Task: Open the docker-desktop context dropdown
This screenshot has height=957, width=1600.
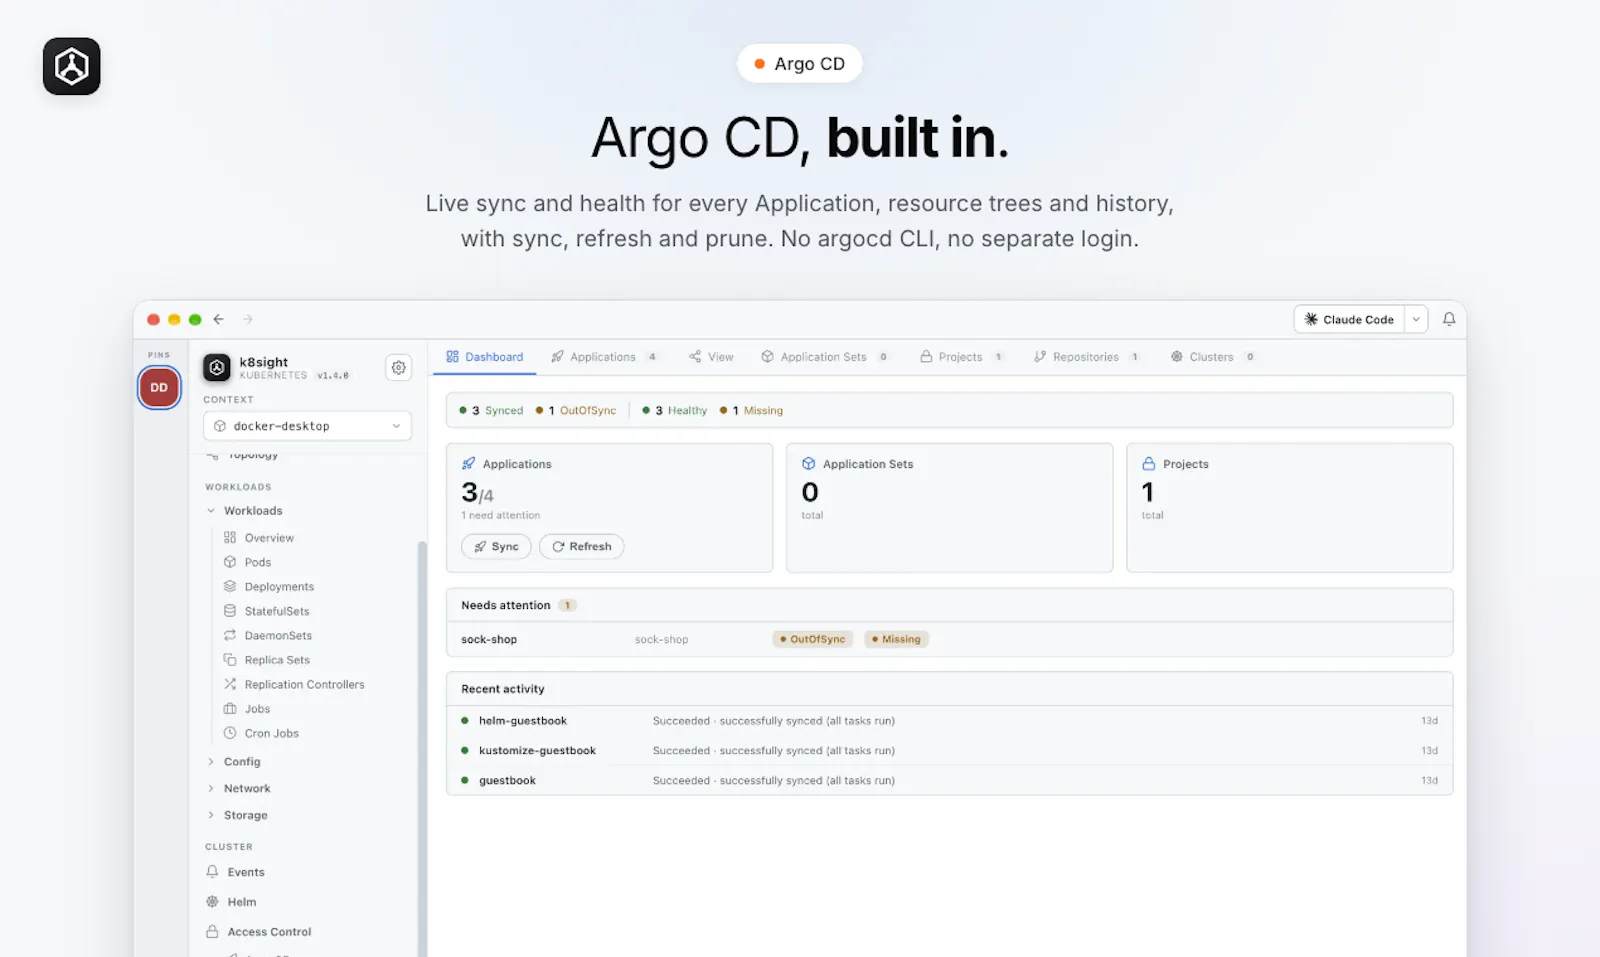Action: (308, 426)
